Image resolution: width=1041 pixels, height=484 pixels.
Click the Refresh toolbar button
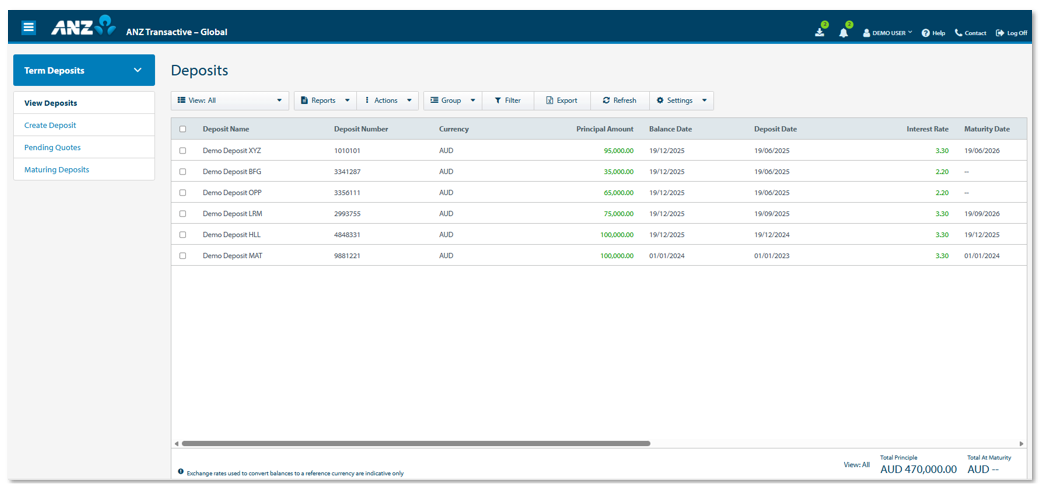[x=619, y=101]
